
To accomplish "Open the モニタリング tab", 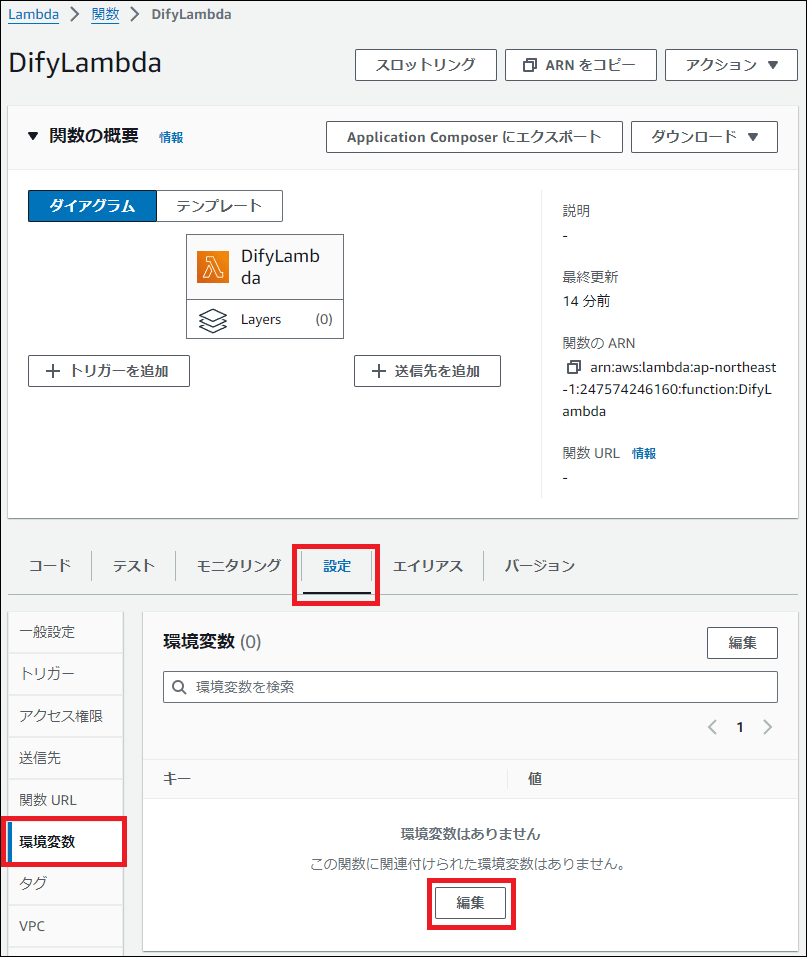I will 238,565.
